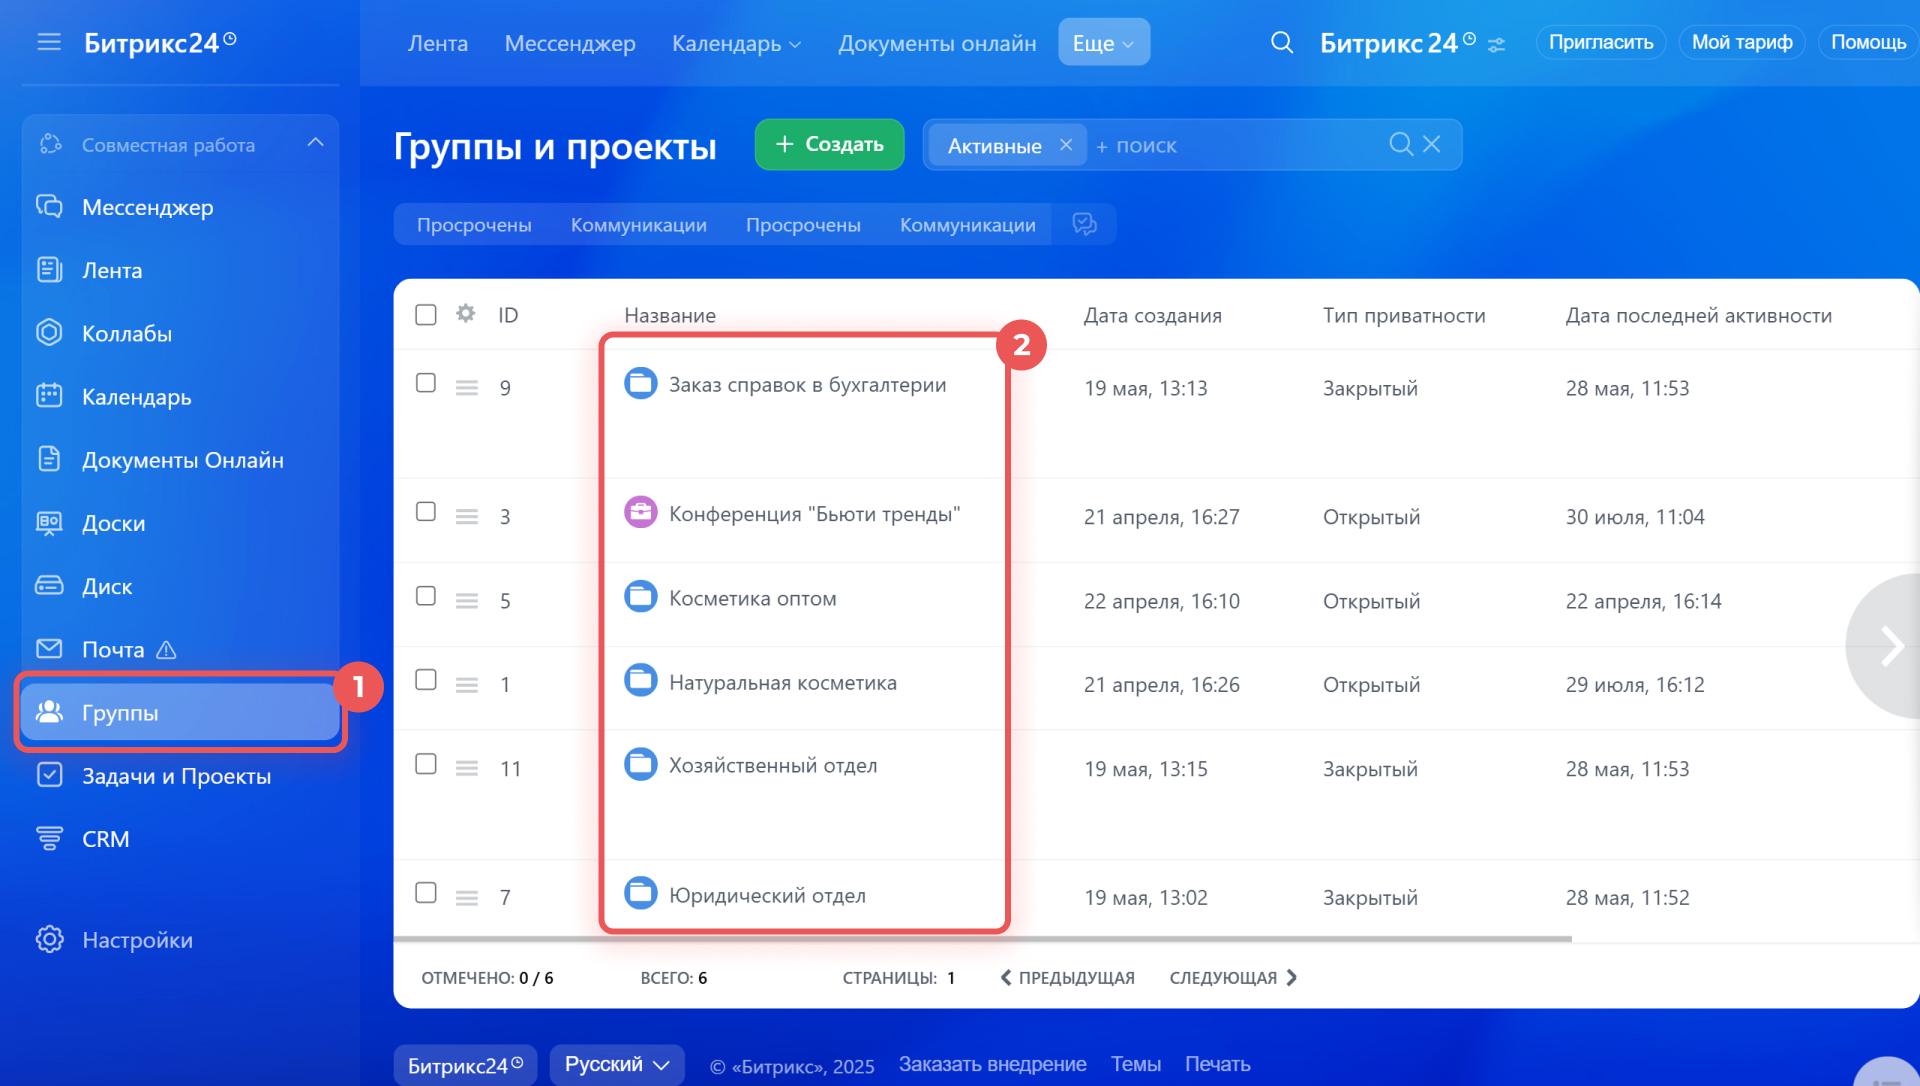Screen dimensions: 1920x1086
Task: Click the purple Конференция group icon
Action: [641, 512]
